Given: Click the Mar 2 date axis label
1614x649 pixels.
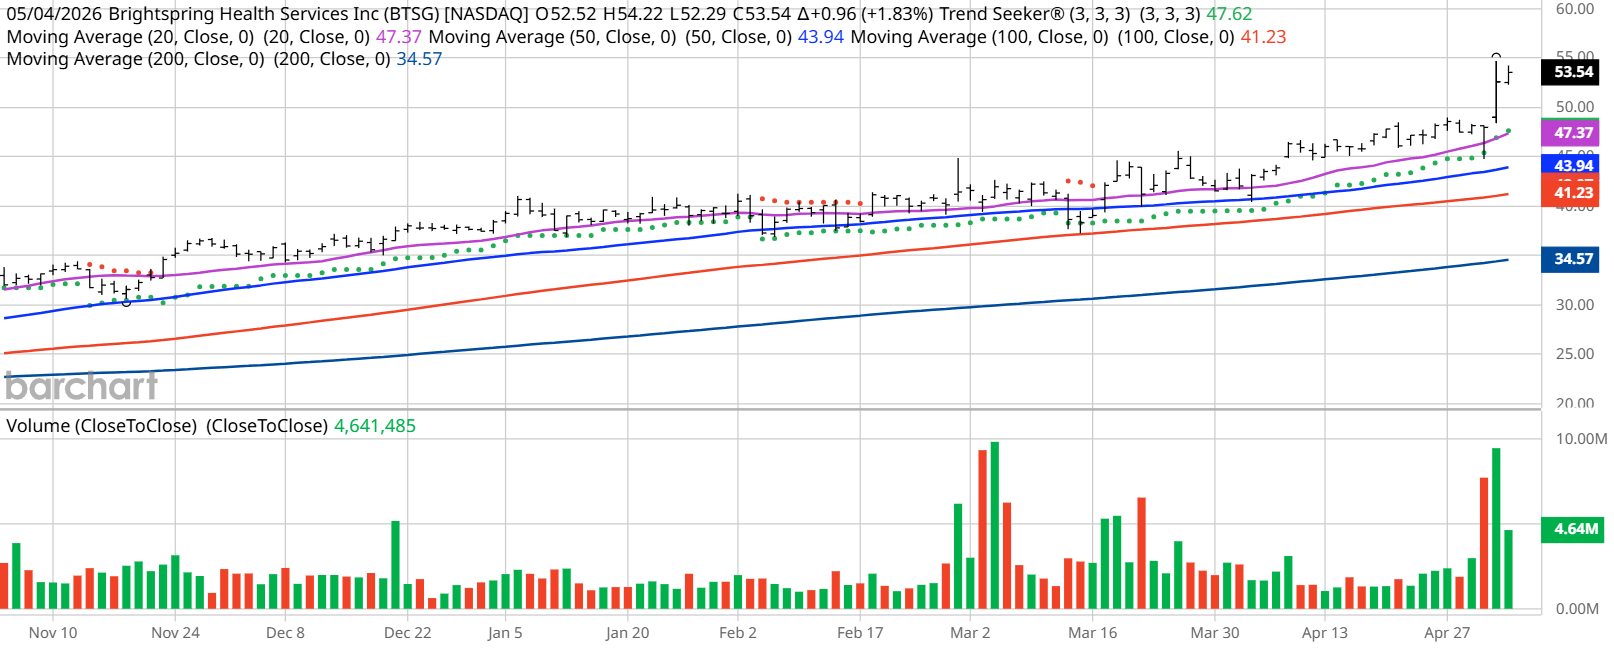Looking at the screenshot, I should pos(970,633).
